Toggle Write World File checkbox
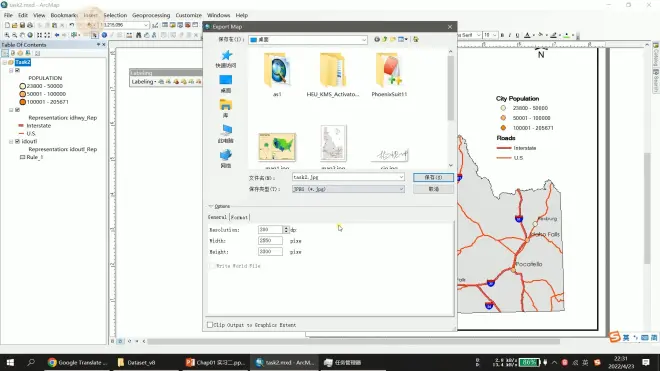This screenshot has height=371, width=660. (x=212, y=266)
